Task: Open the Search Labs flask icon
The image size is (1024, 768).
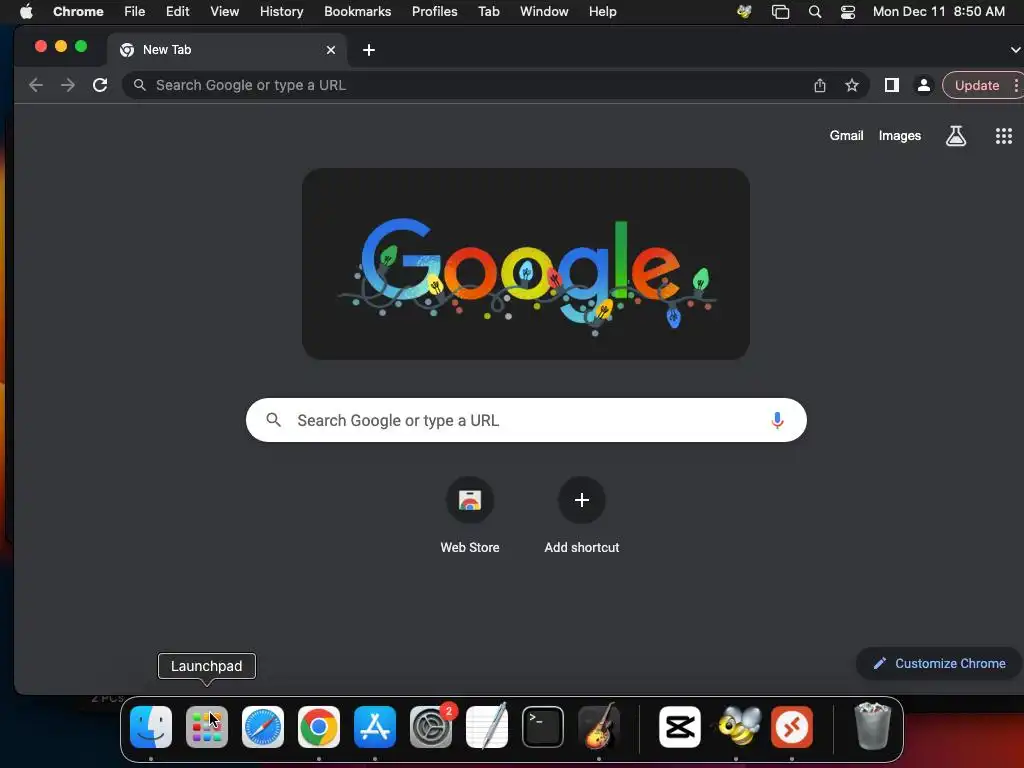Action: [955, 136]
